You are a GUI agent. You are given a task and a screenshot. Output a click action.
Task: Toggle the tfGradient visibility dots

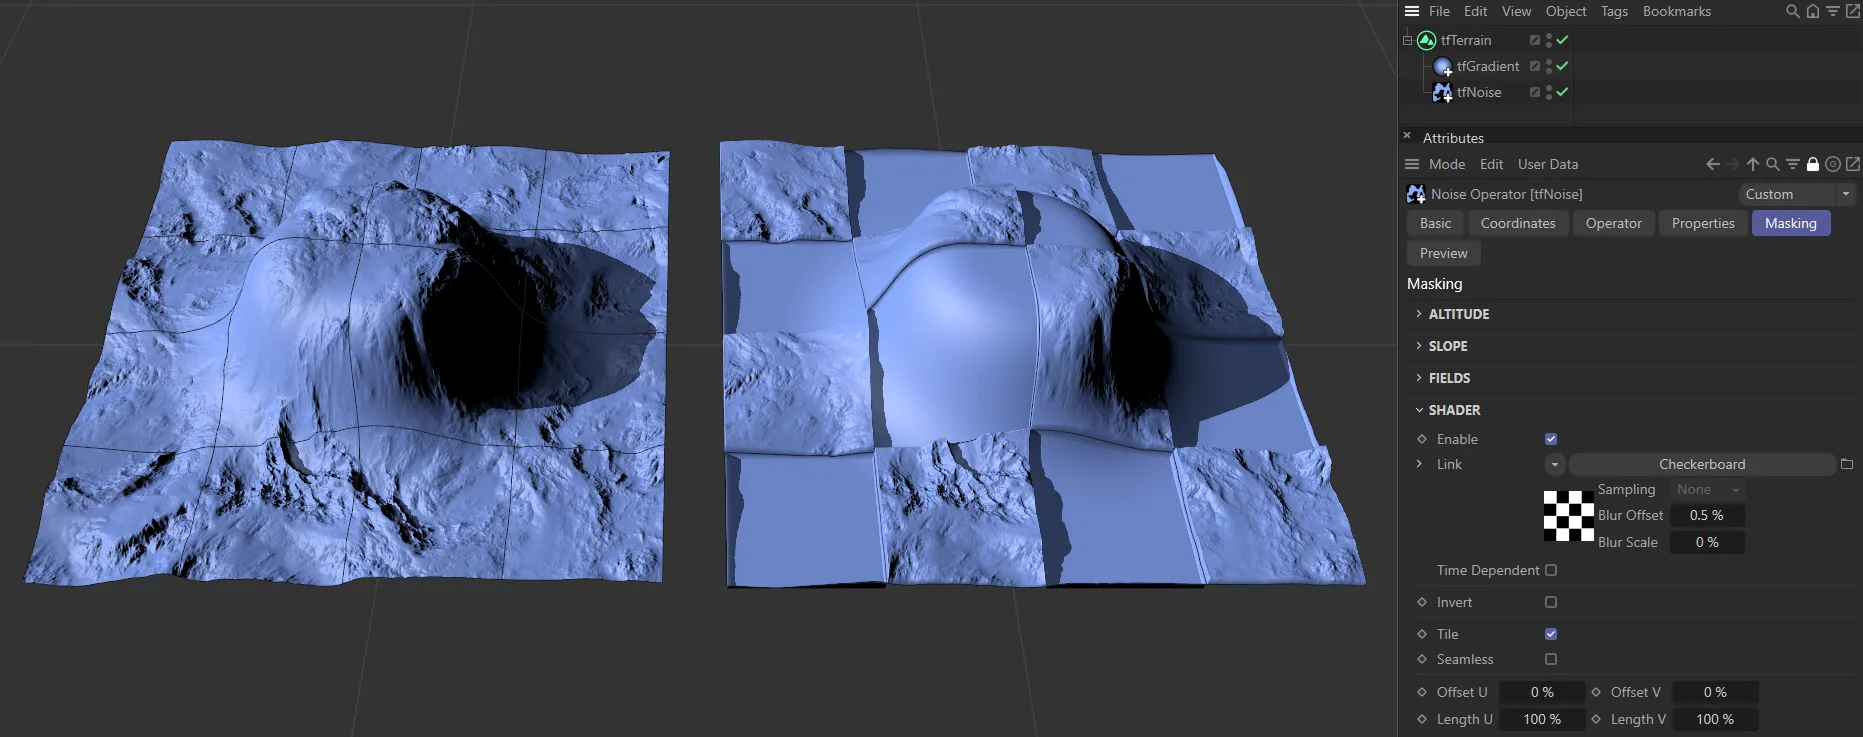tap(1549, 66)
